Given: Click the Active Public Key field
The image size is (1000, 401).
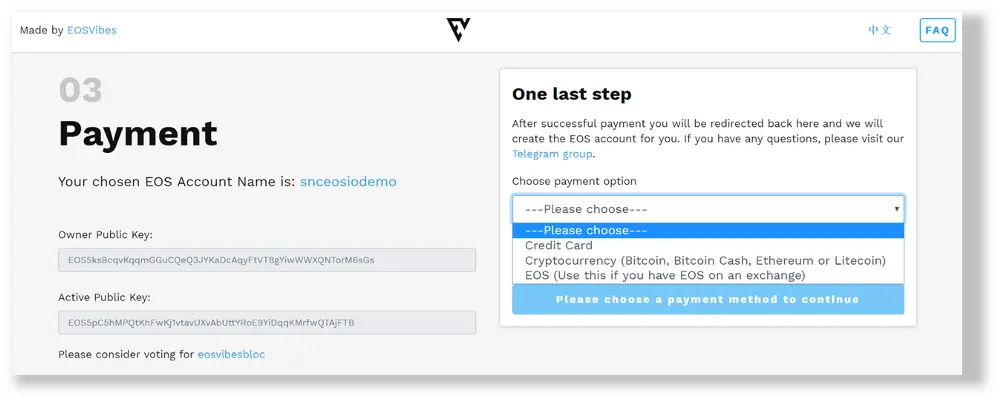Looking at the screenshot, I should pyautogui.click(x=266, y=323).
